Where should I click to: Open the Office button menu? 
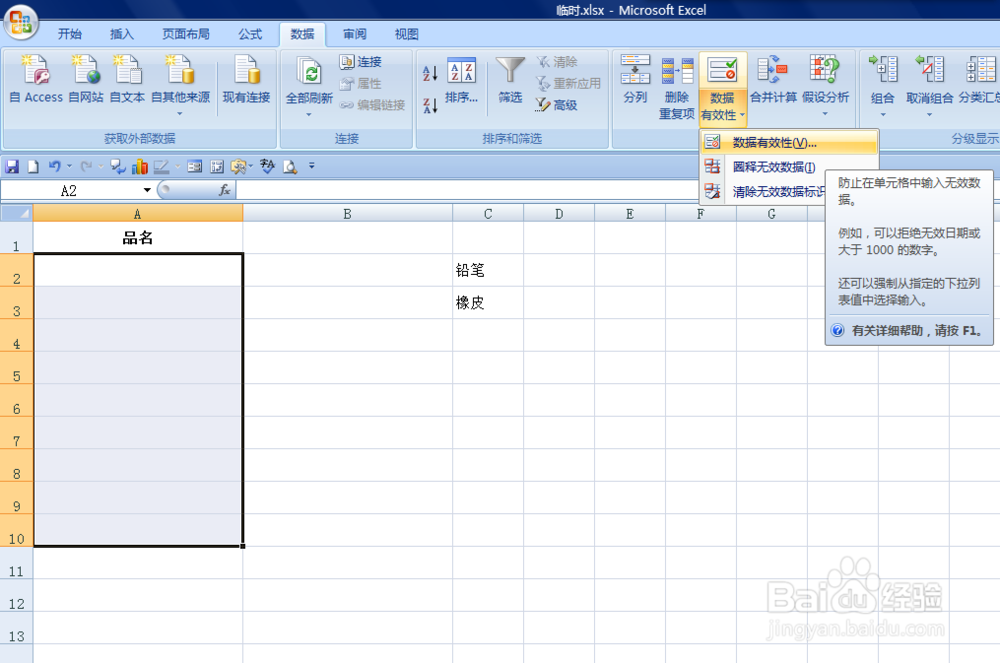click(21, 22)
